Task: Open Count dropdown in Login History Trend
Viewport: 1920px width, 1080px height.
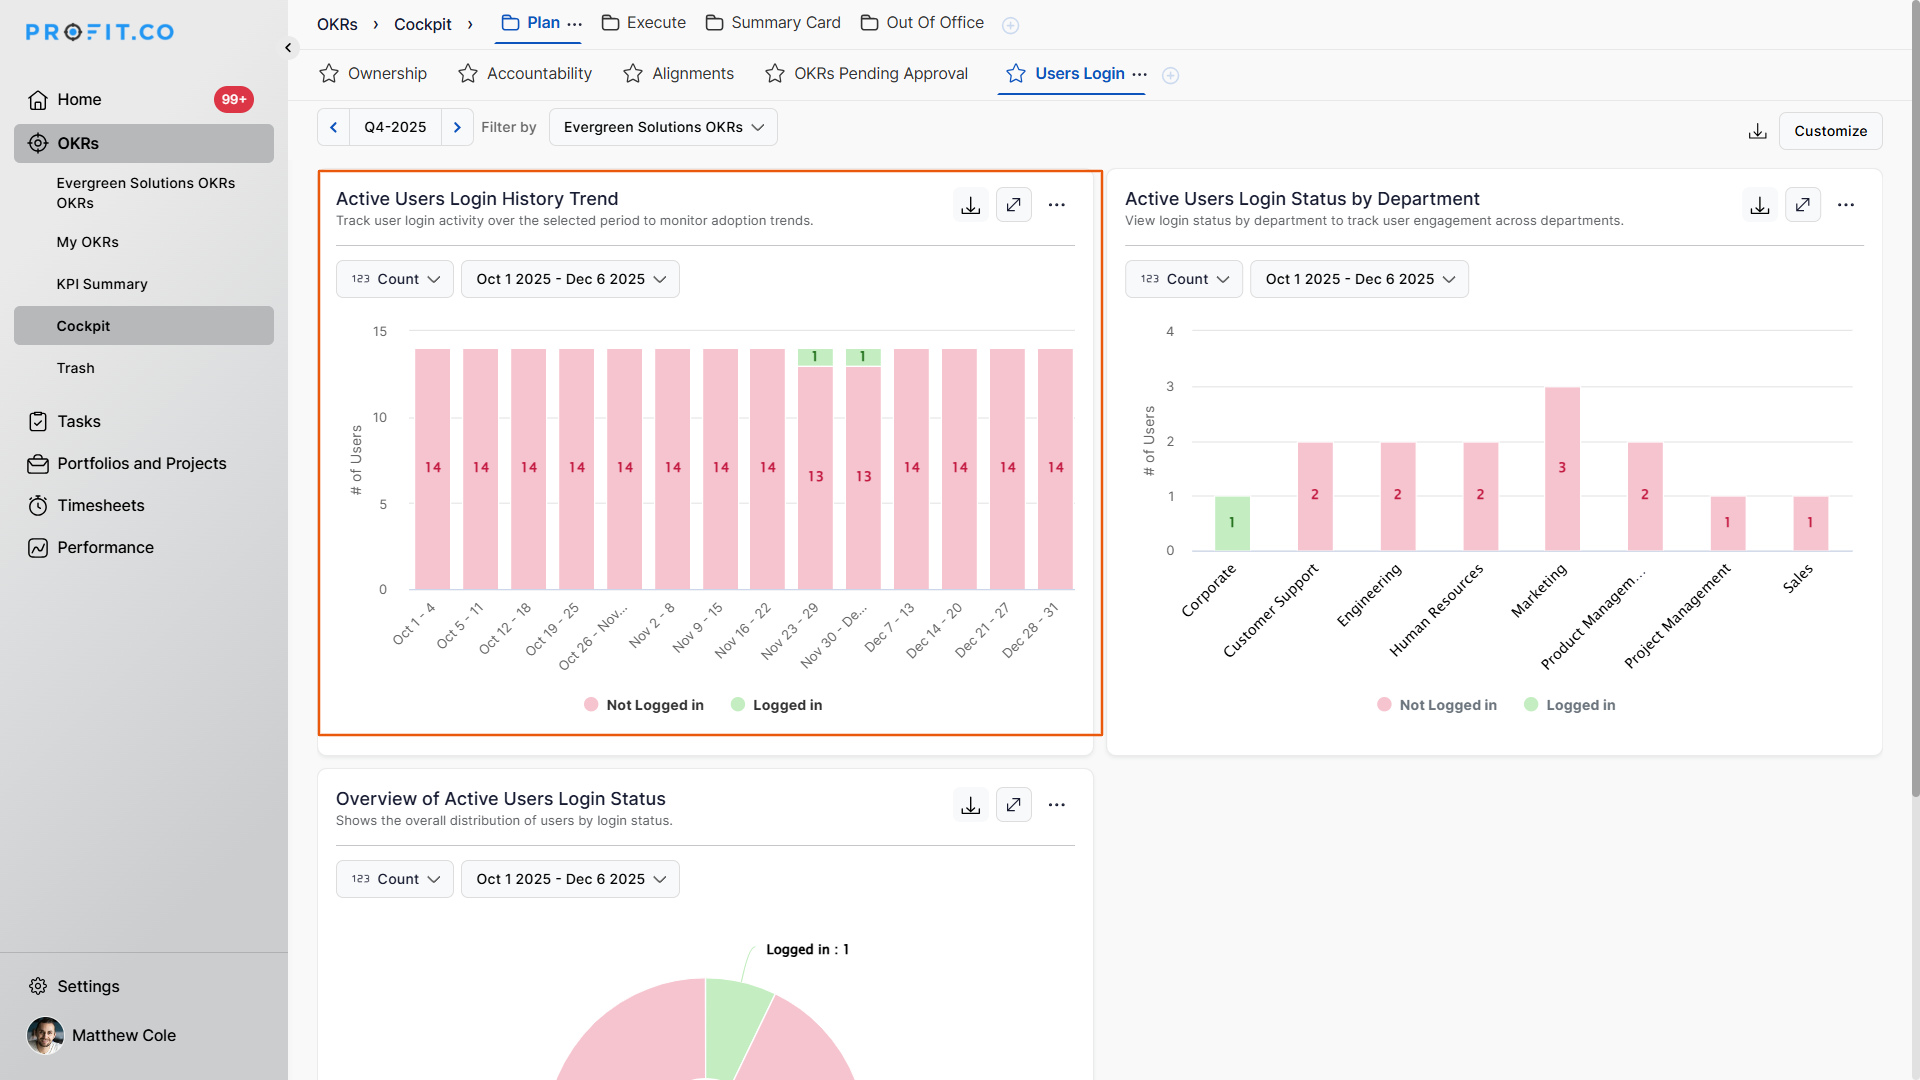Action: tap(395, 279)
